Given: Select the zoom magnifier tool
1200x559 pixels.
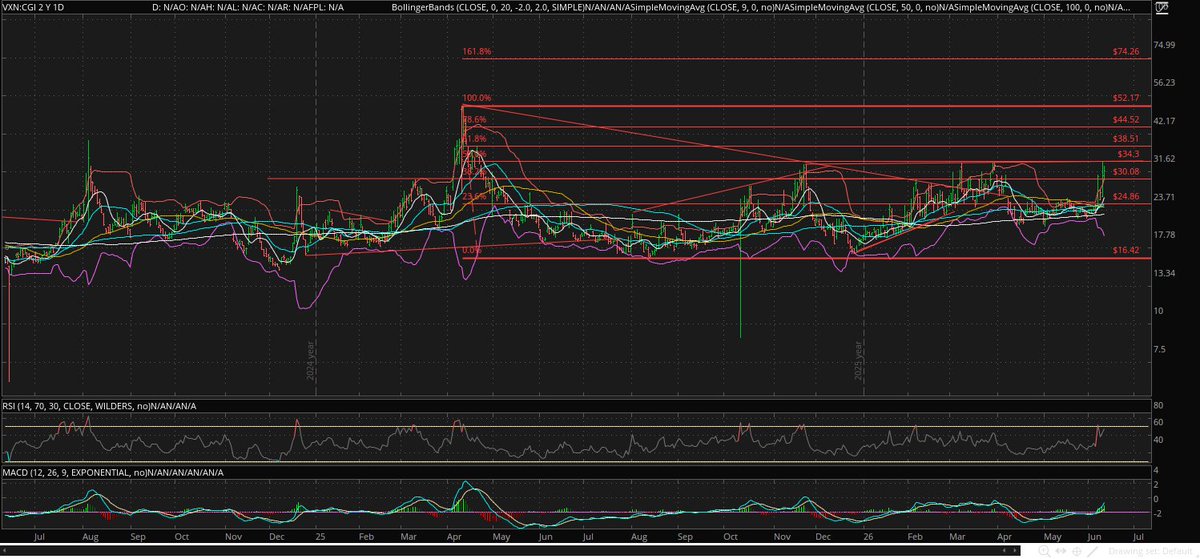Looking at the screenshot, I should (1044, 551).
